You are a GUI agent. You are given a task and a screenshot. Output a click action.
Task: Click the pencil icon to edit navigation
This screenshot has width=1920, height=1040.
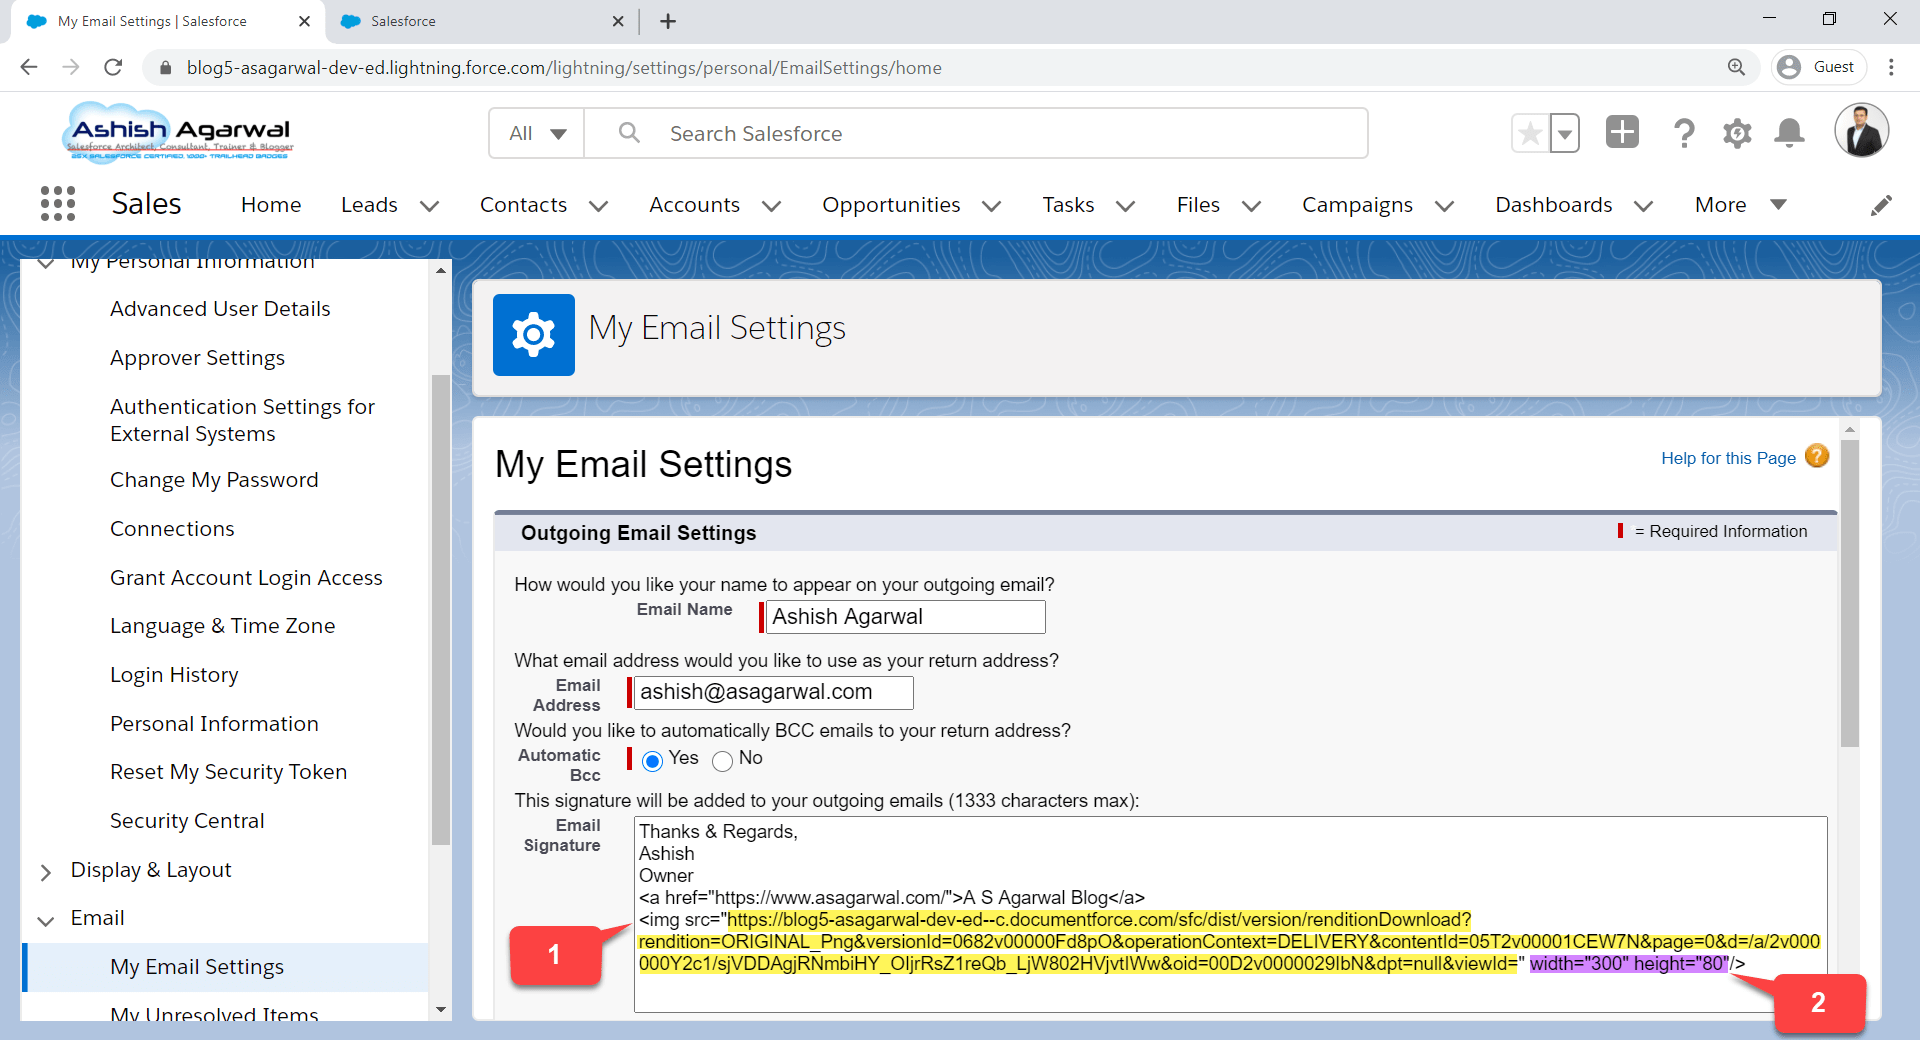click(x=1881, y=205)
